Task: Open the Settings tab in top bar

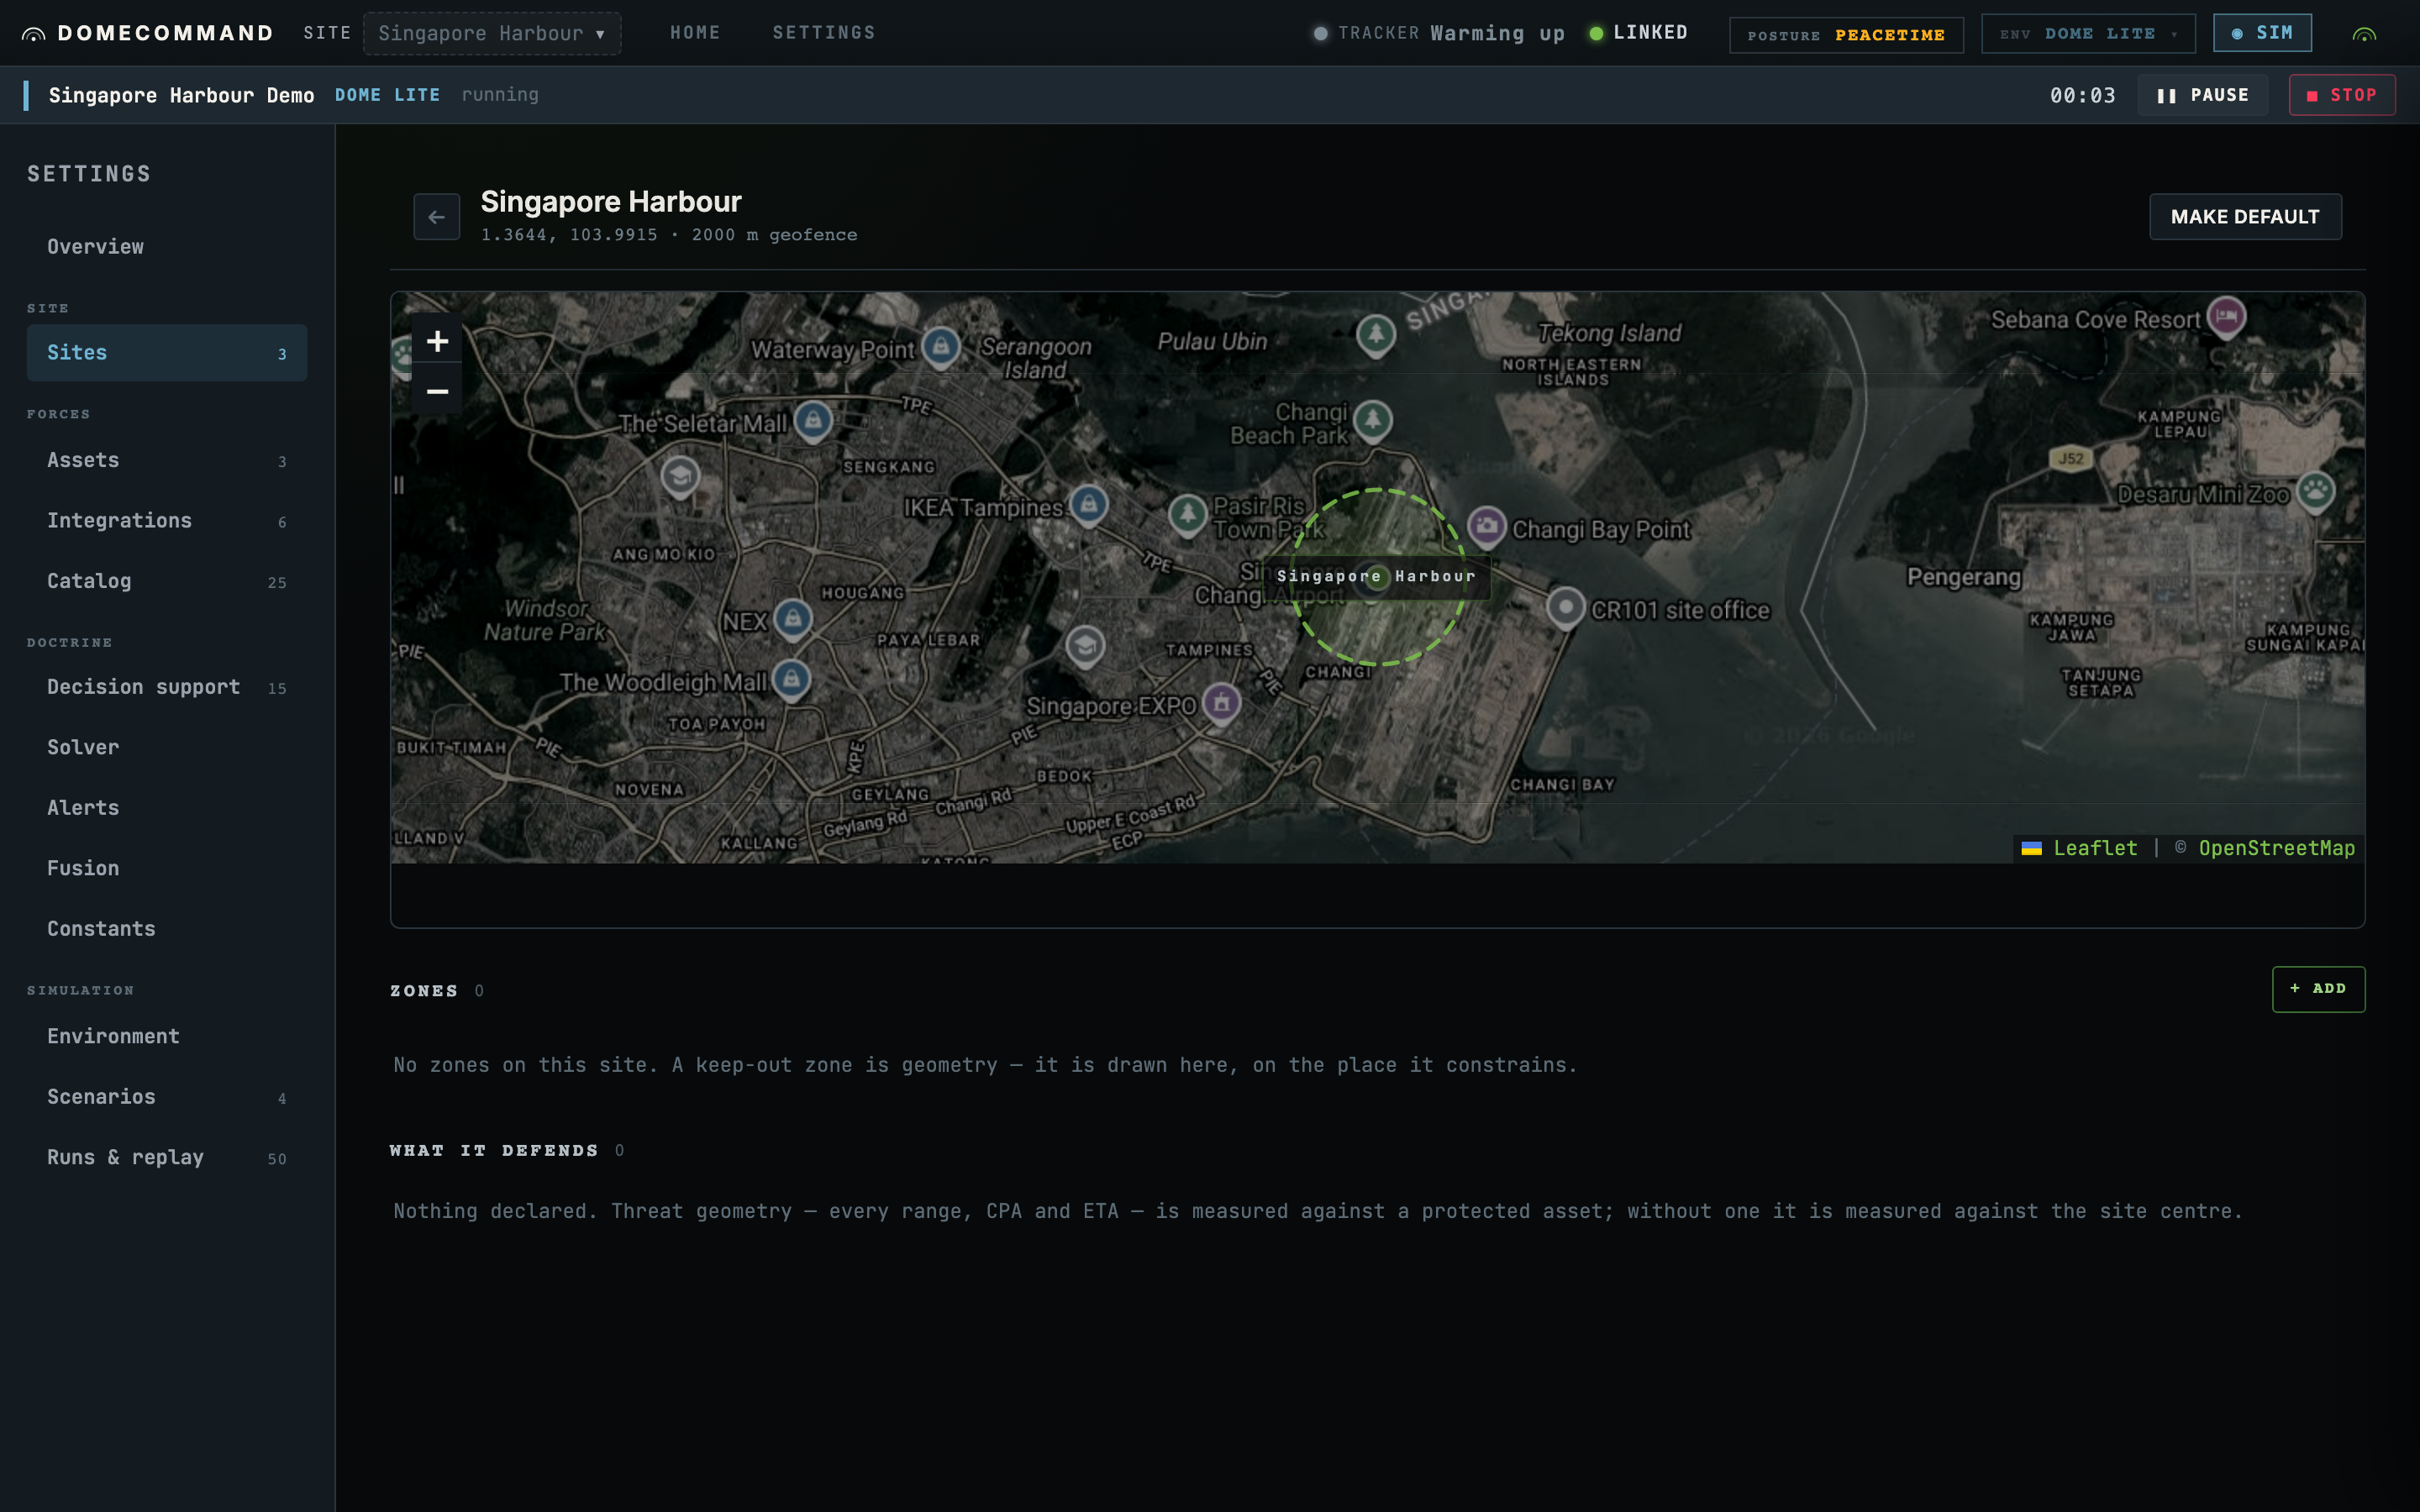Action: pyautogui.click(x=823, y=33)
